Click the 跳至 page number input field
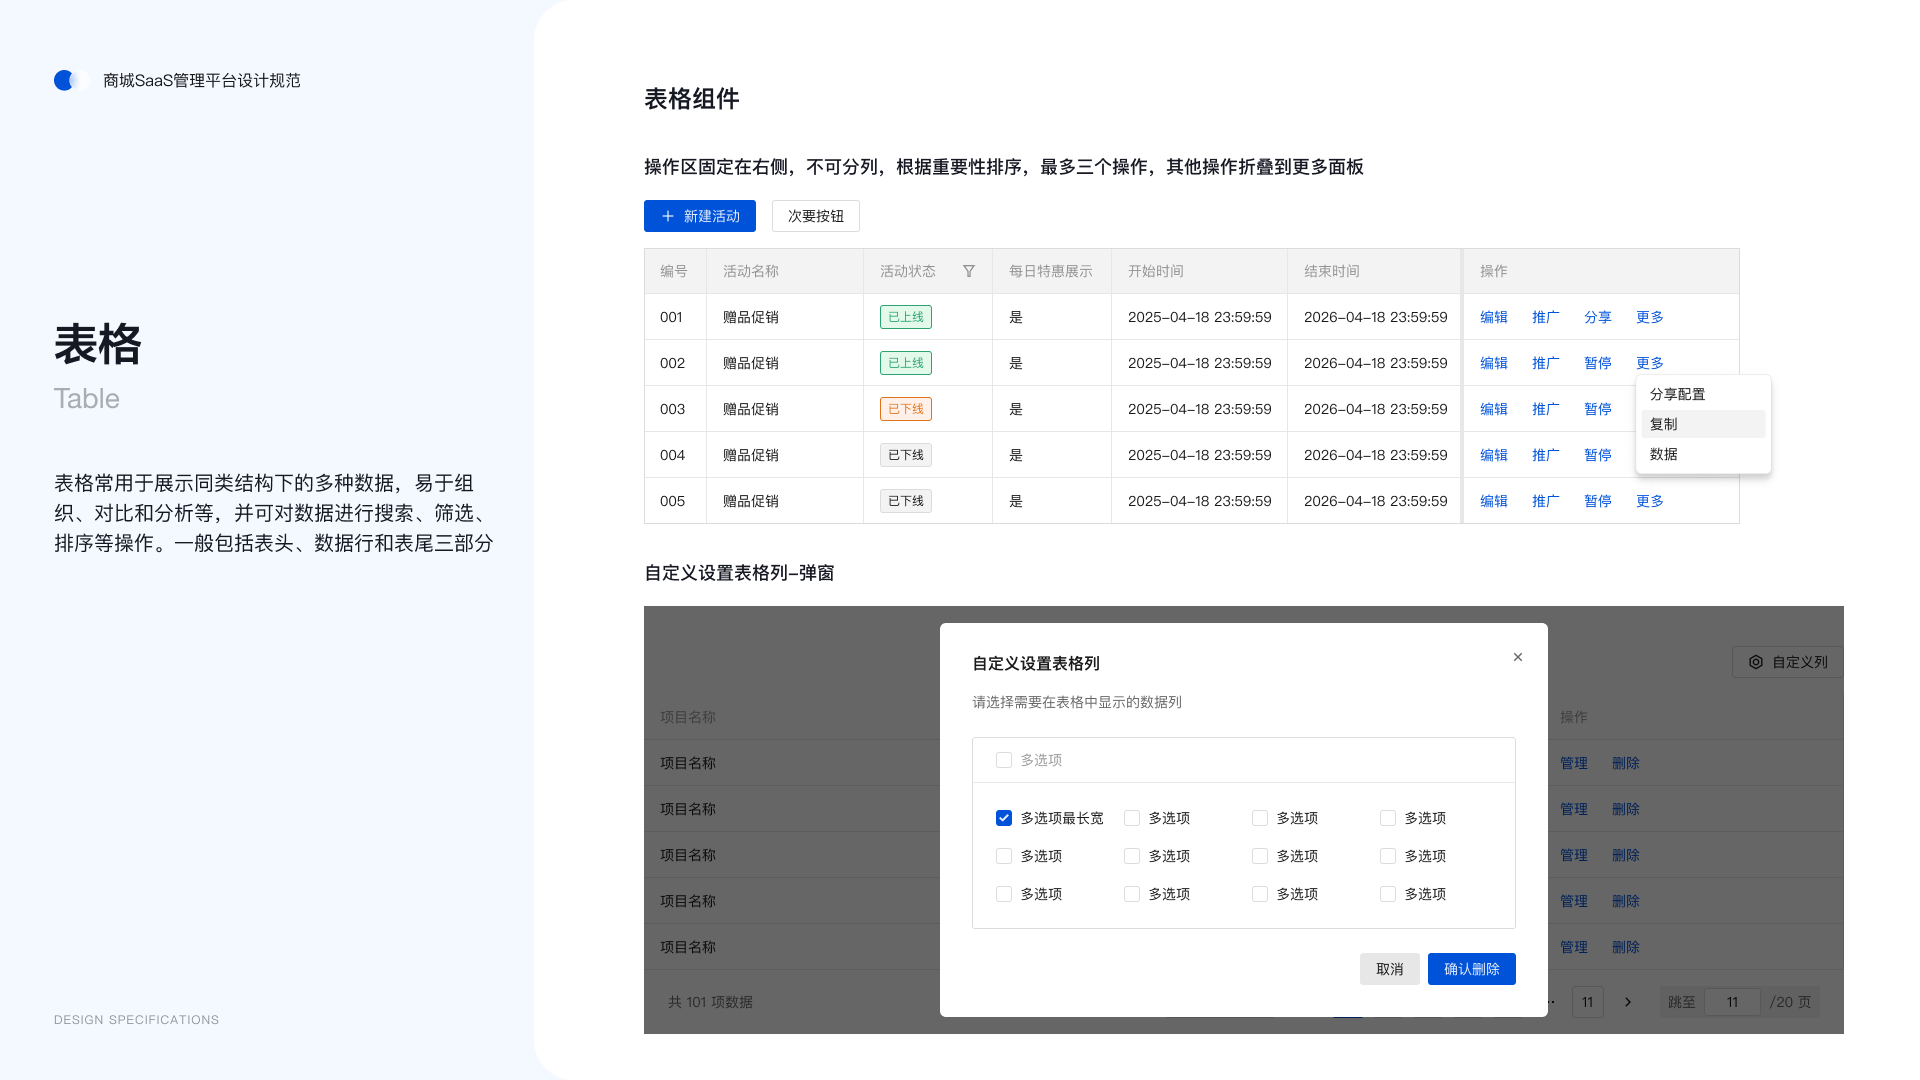This screenshot has width=1920, height=1080. click(x=1732, y=1001)
